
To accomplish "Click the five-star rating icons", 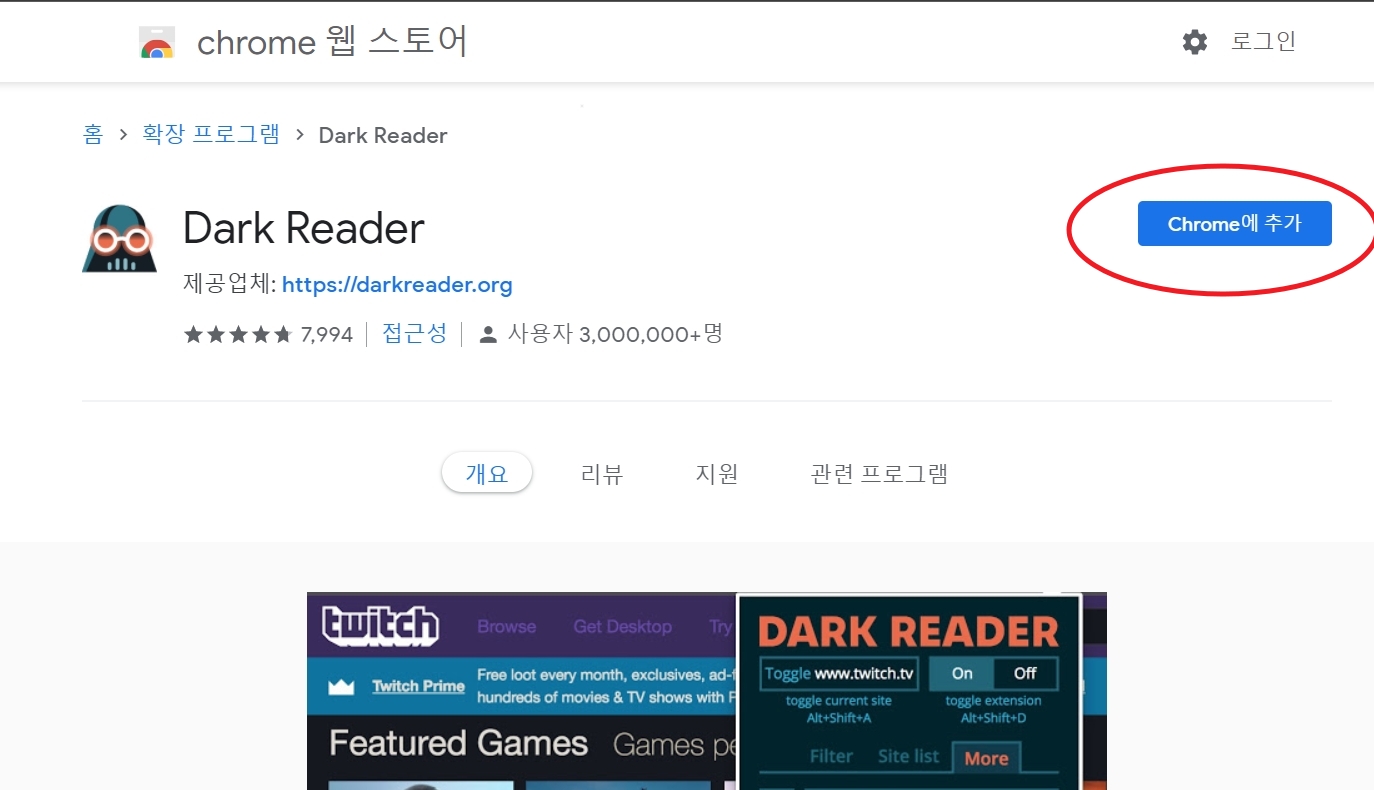I will [238, 335].
